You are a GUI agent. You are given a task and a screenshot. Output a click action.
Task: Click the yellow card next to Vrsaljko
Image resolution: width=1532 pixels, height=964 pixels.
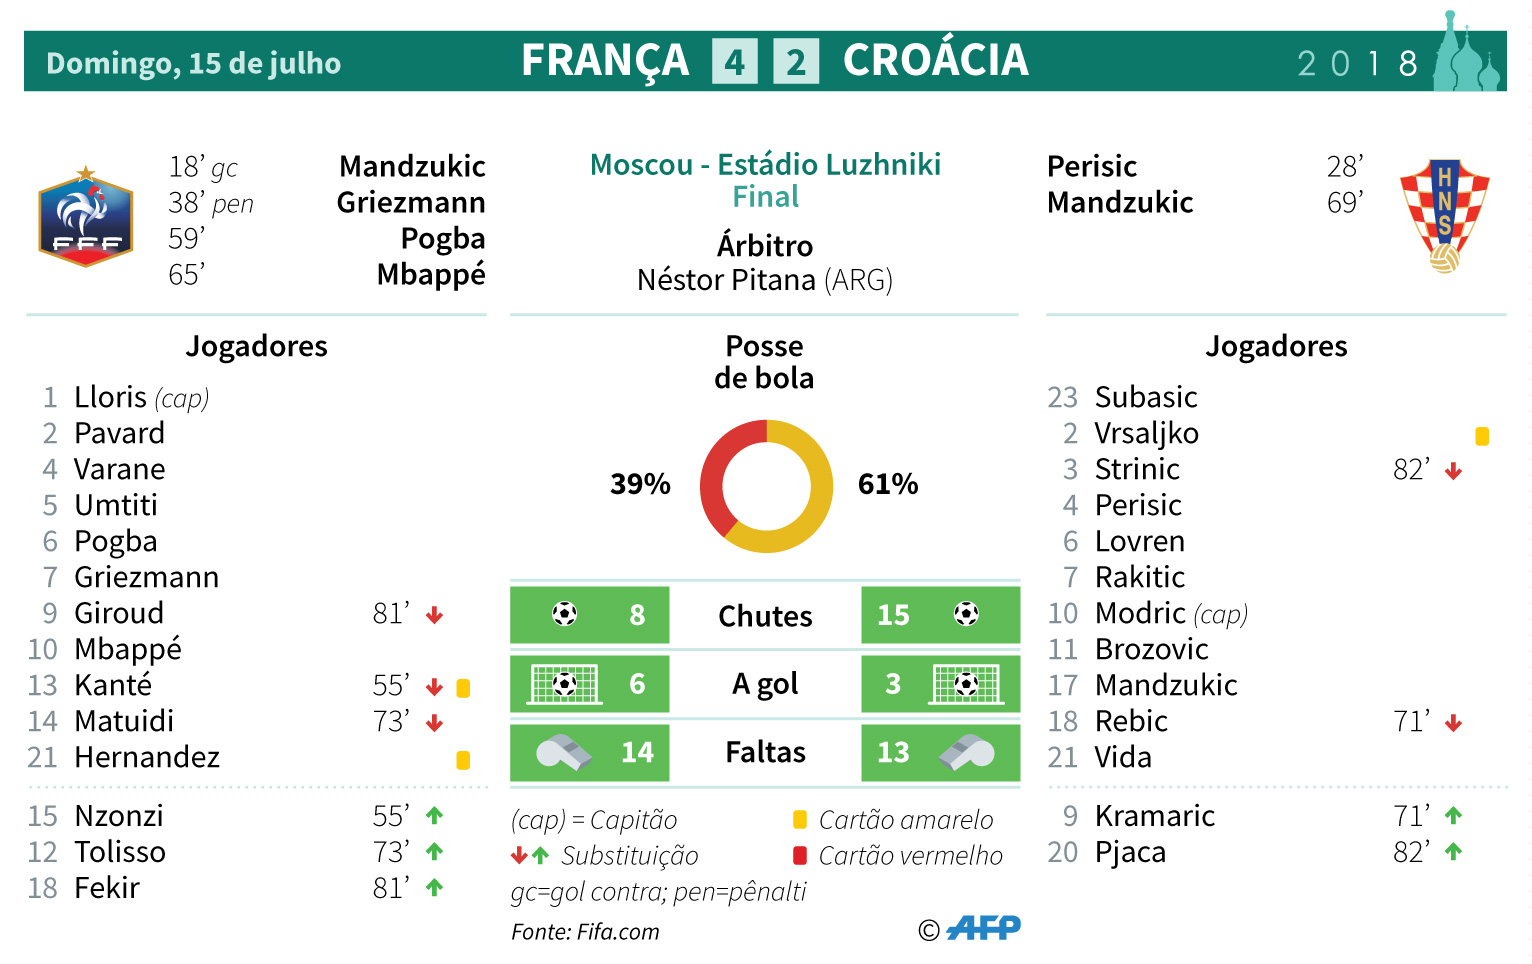pos(1482,436)
